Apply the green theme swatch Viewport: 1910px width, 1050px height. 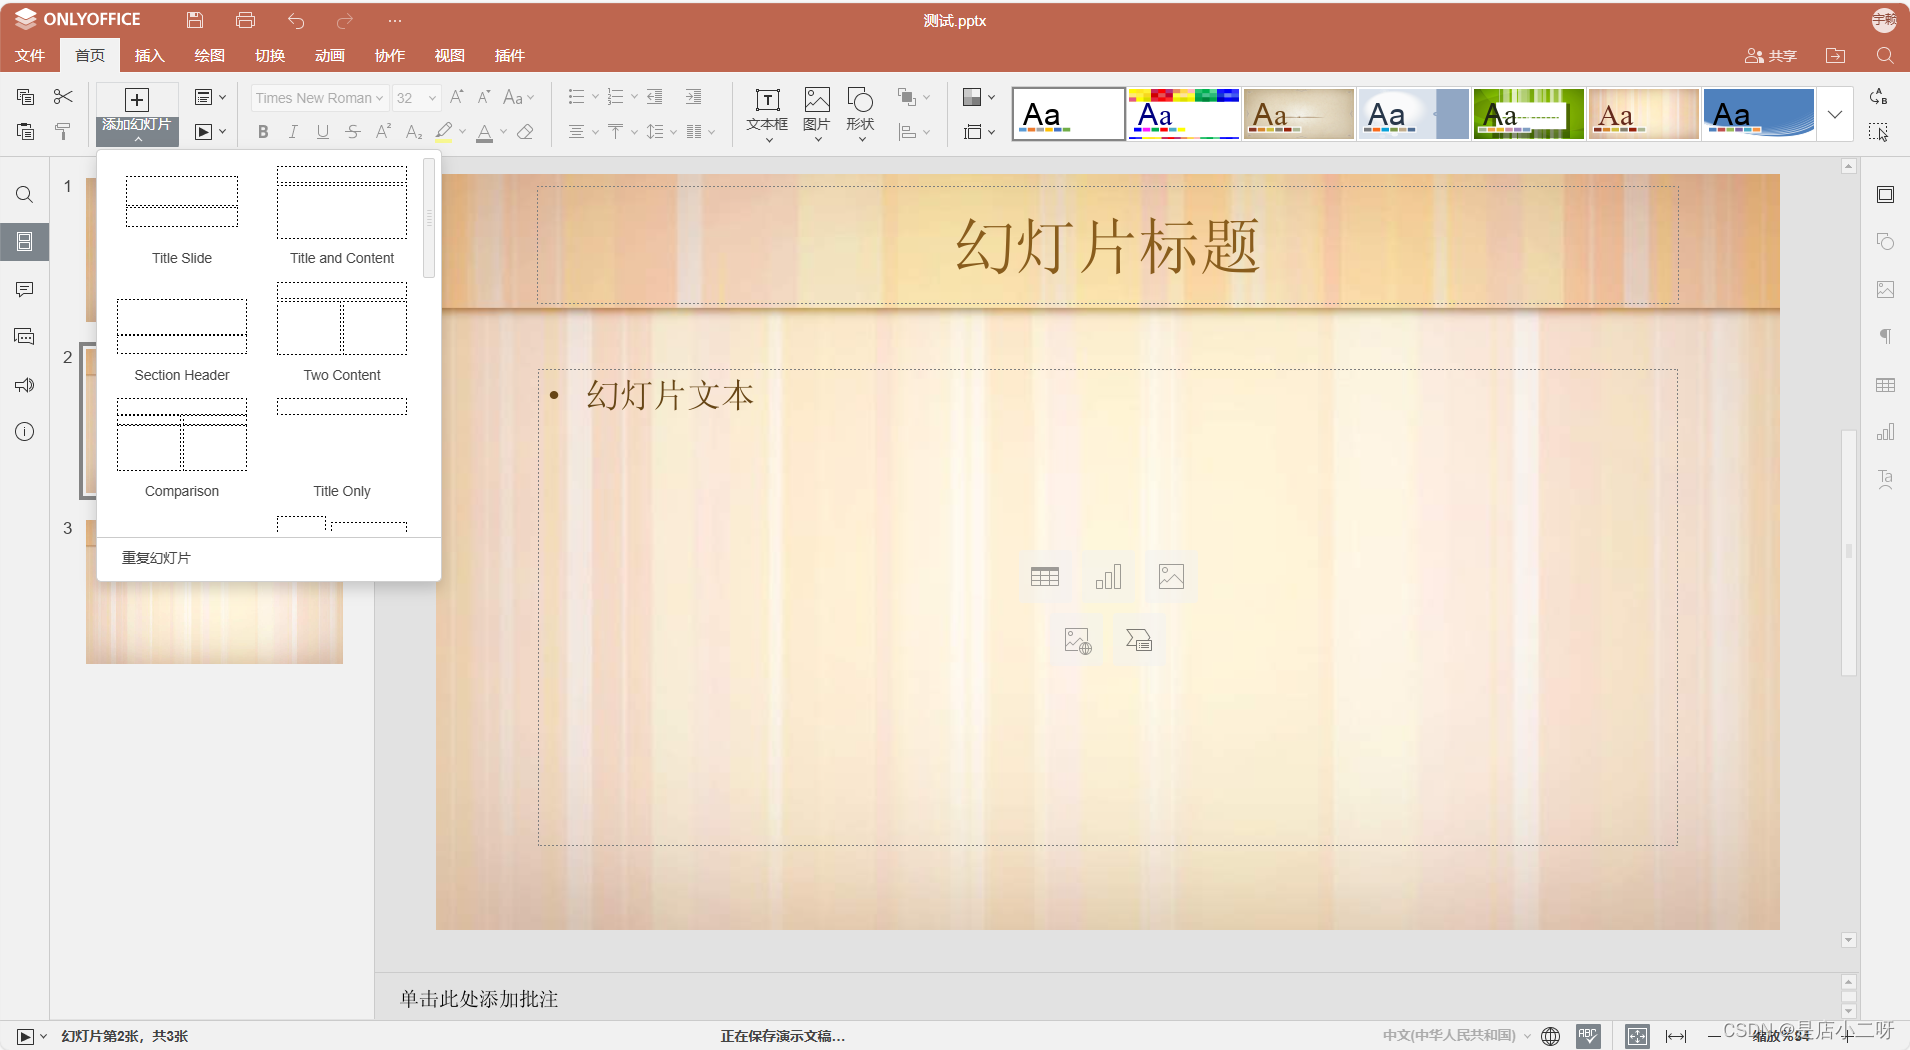coord(1528,114)
